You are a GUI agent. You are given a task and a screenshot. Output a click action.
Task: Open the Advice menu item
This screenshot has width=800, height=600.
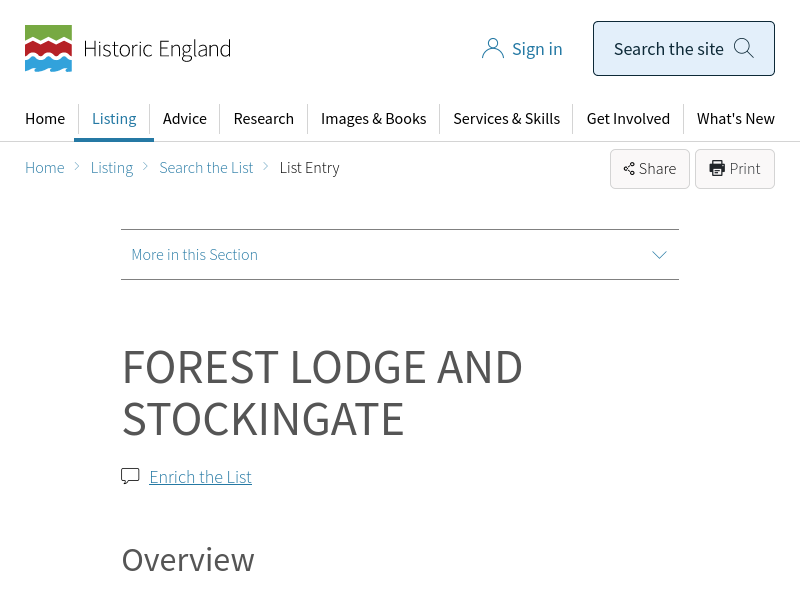185,119
